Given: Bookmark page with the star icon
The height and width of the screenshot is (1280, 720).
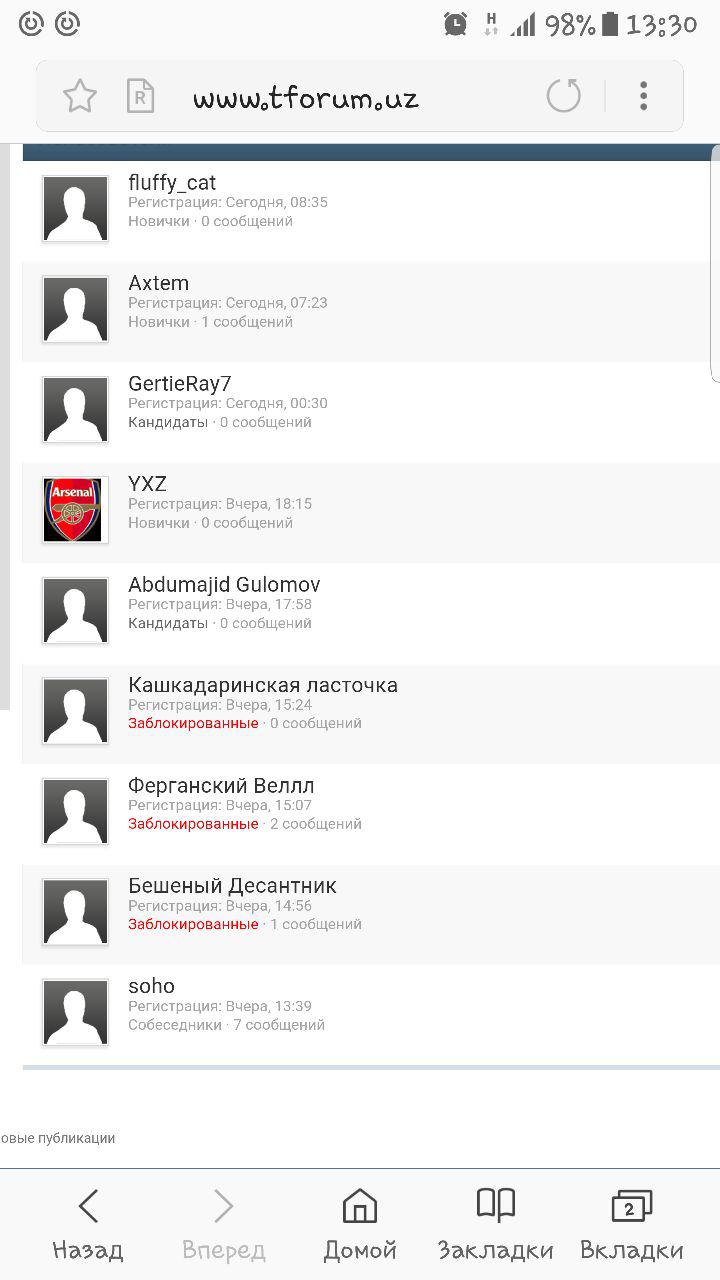Looking at the screenshot, I should tap(80, 96).
